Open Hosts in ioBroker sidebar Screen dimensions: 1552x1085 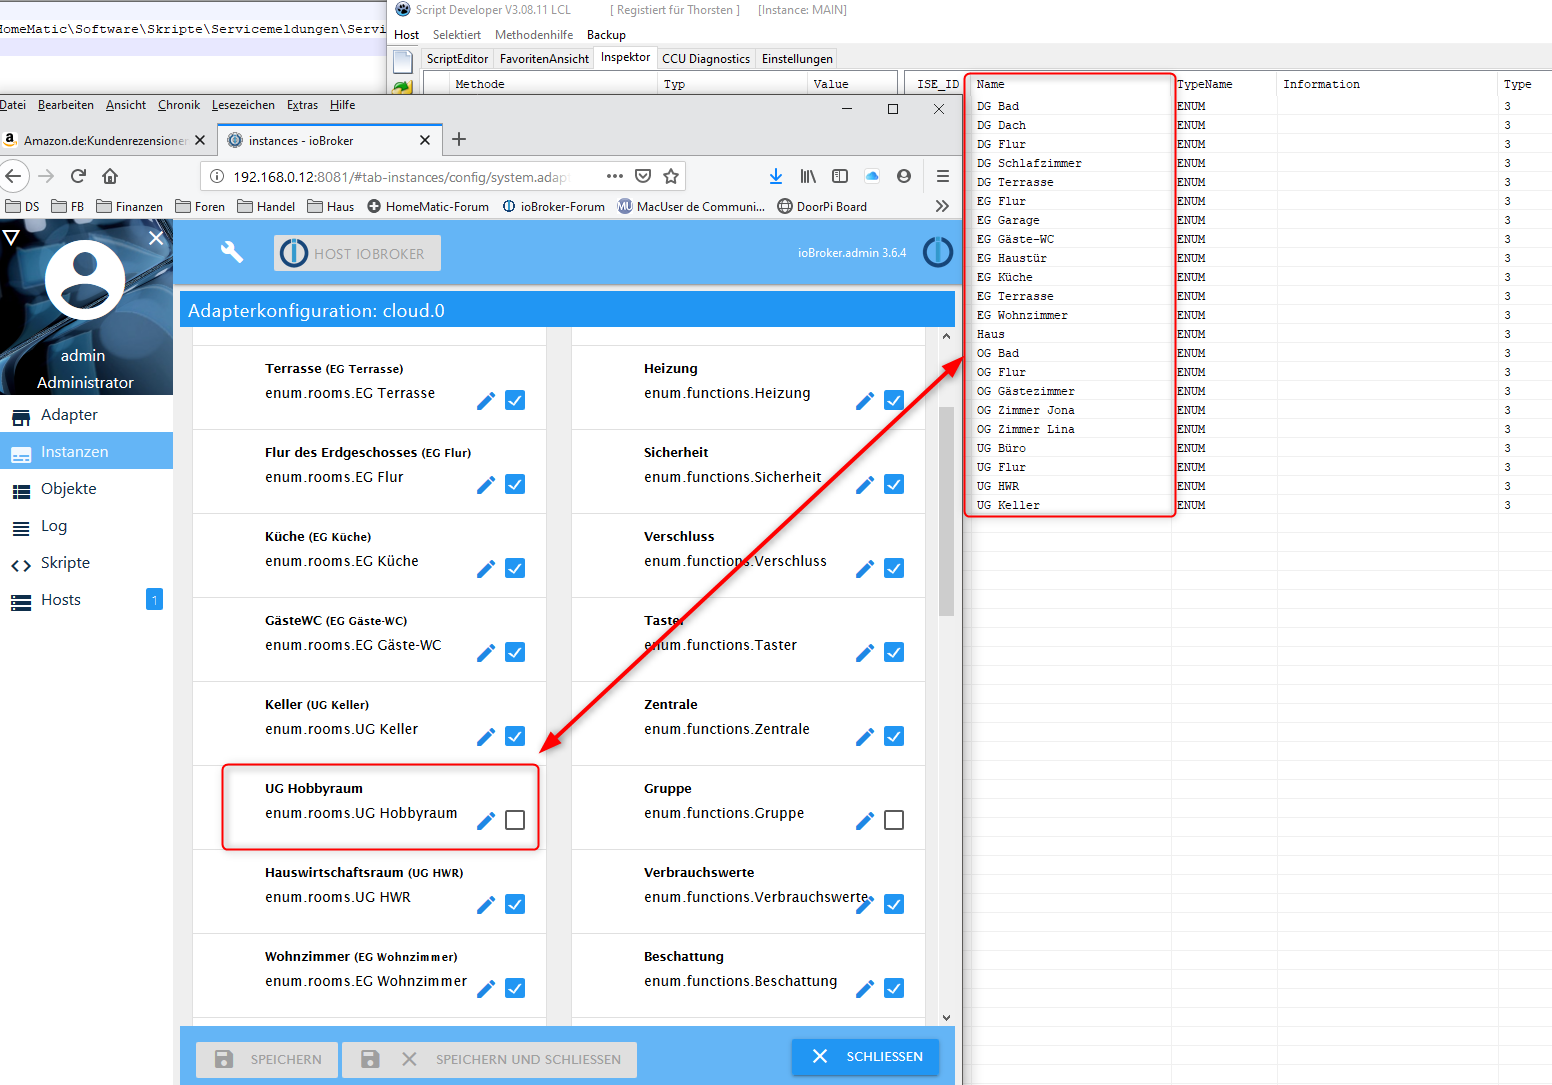(86, 600)
